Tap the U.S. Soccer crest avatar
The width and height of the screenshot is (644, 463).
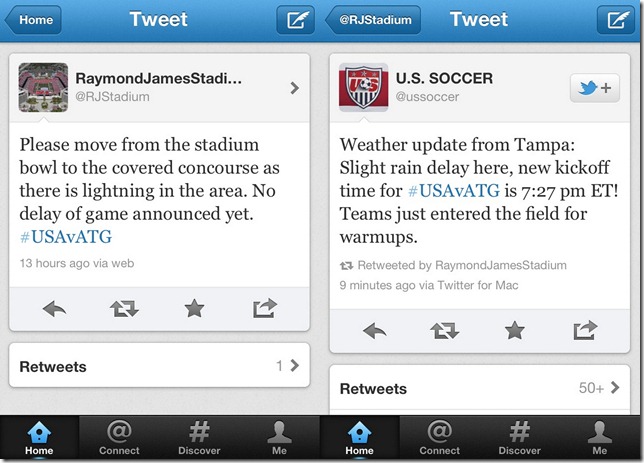(x=364, y=87)
